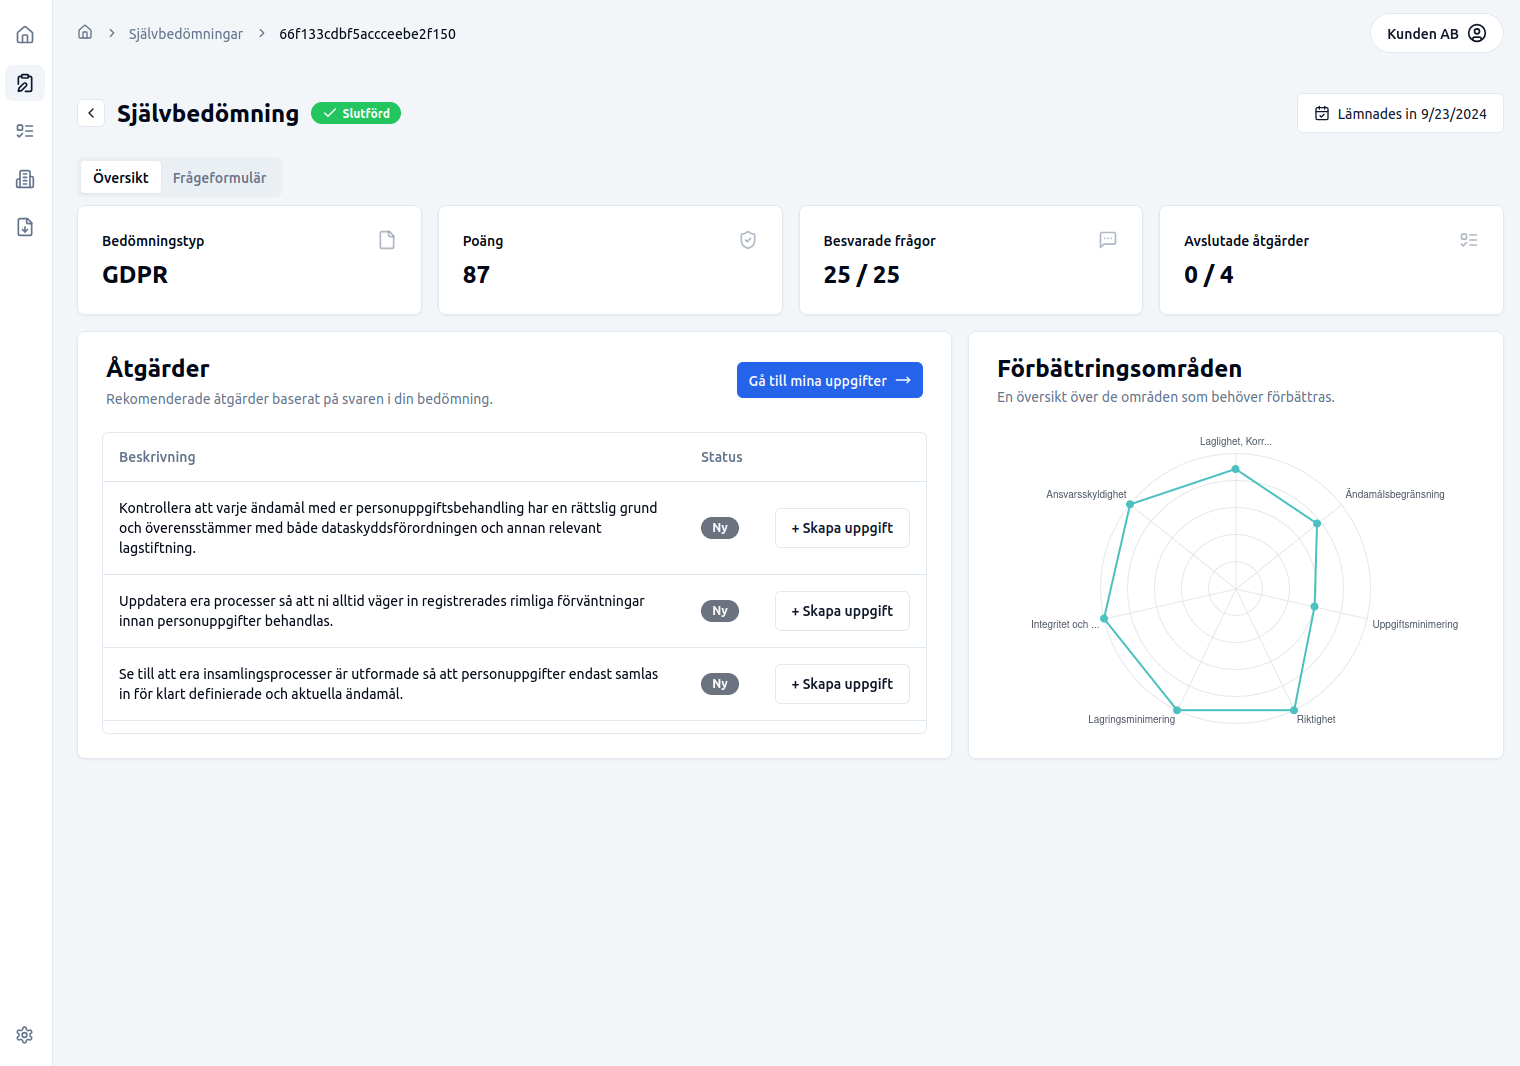Click the Åtgärder heading
This screenshot has height=1066, width=1520.
[x=158, y=368]
